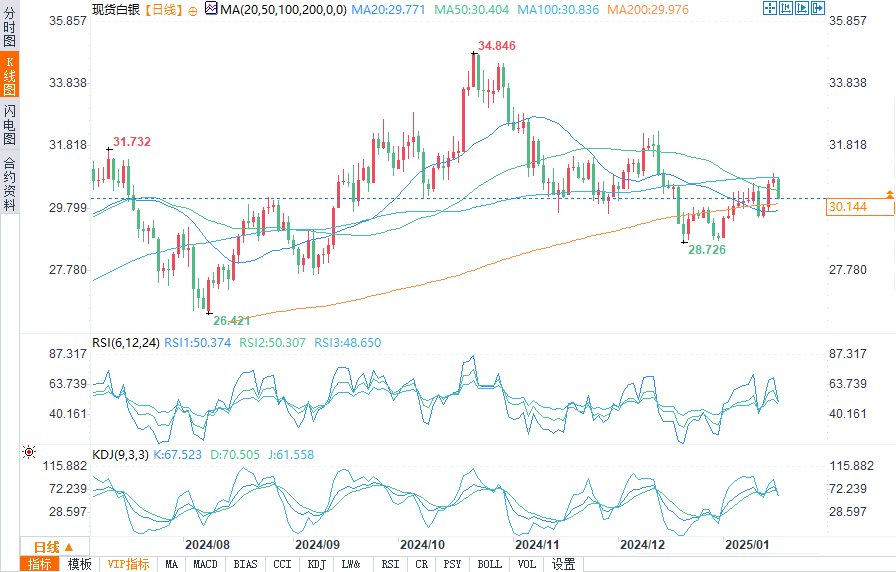The image size is (896, 572).
Task: Open MA(20,50,100,200,0,0) parameter settings
Action: 283,10
